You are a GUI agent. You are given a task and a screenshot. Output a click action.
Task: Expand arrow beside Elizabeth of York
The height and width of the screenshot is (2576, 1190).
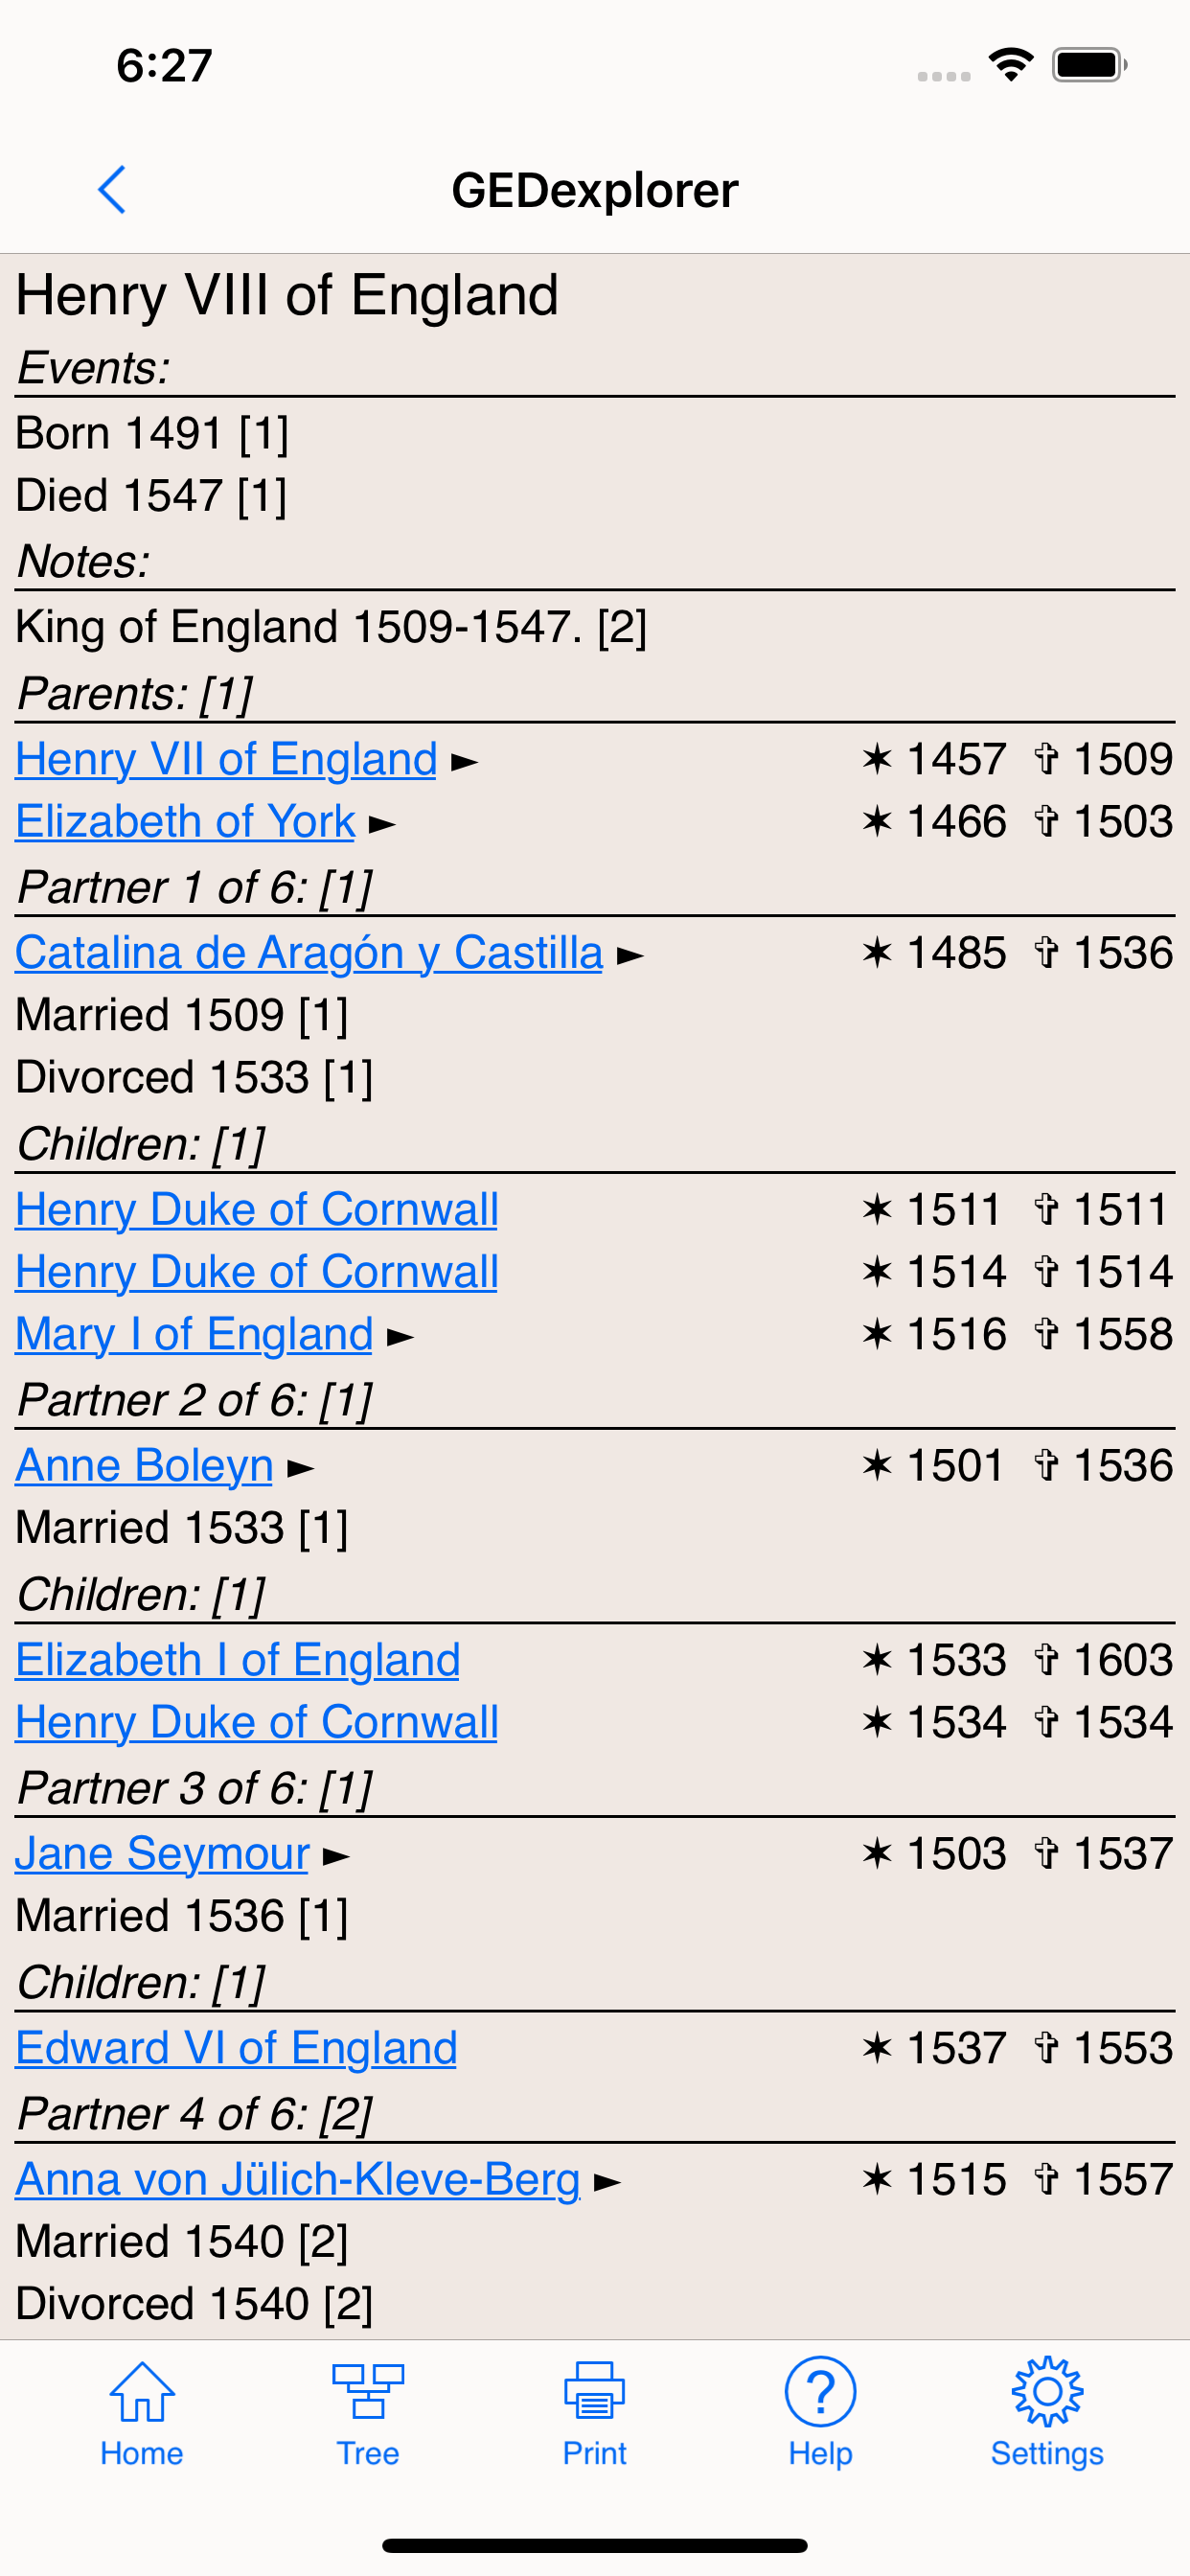pyautogui.click(x=382, y=825)
